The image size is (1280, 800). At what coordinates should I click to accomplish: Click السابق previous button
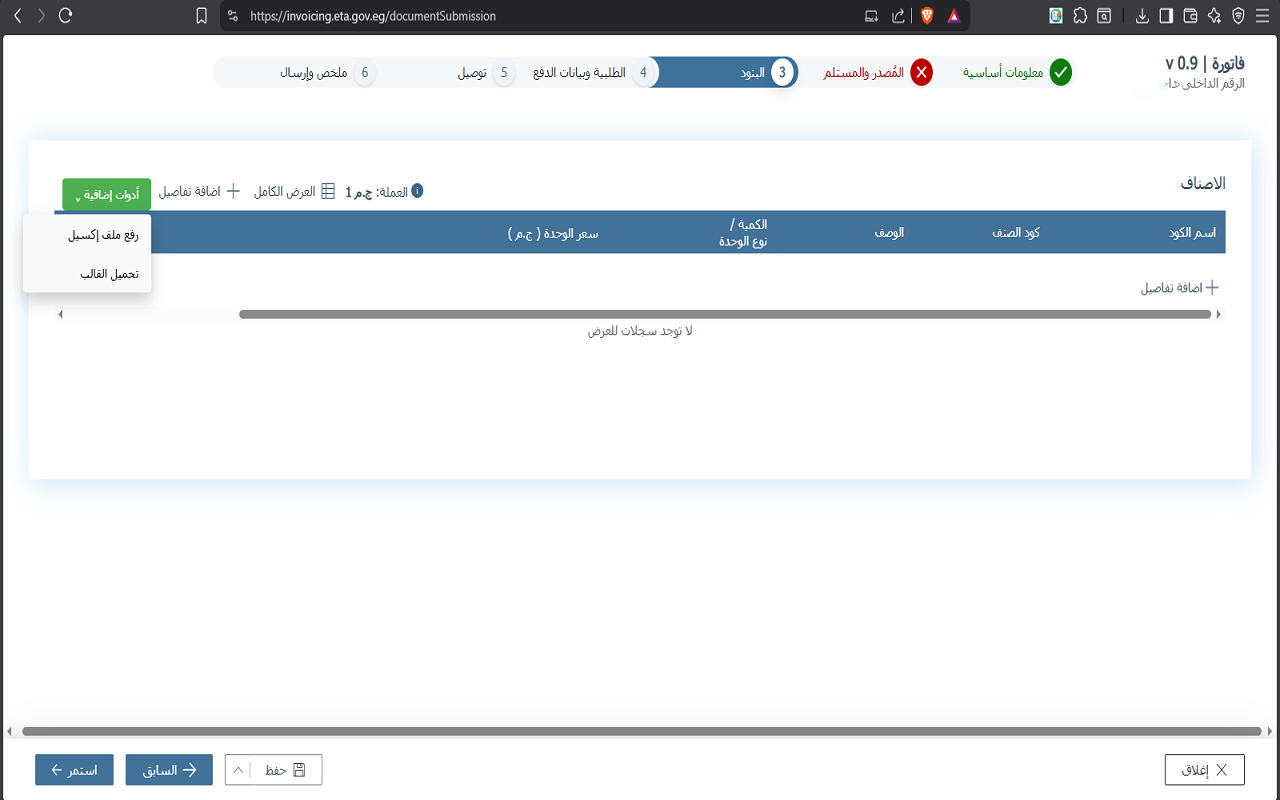click(169, 770)
